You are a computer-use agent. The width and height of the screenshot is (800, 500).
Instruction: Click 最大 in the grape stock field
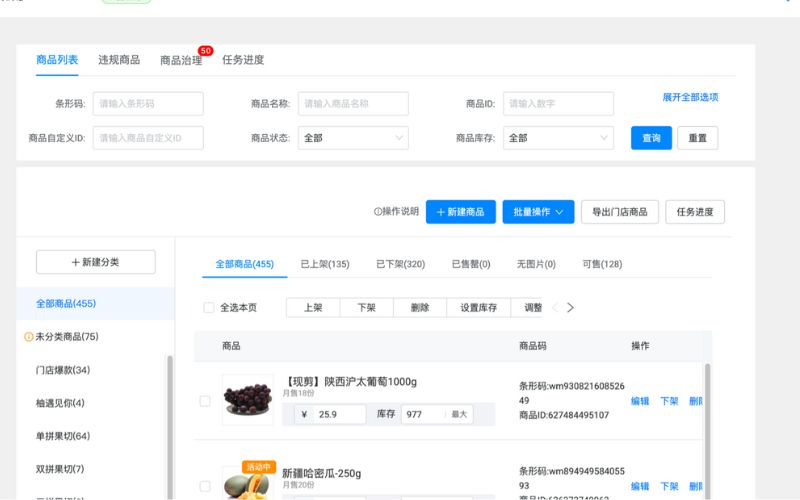point(459,414)
